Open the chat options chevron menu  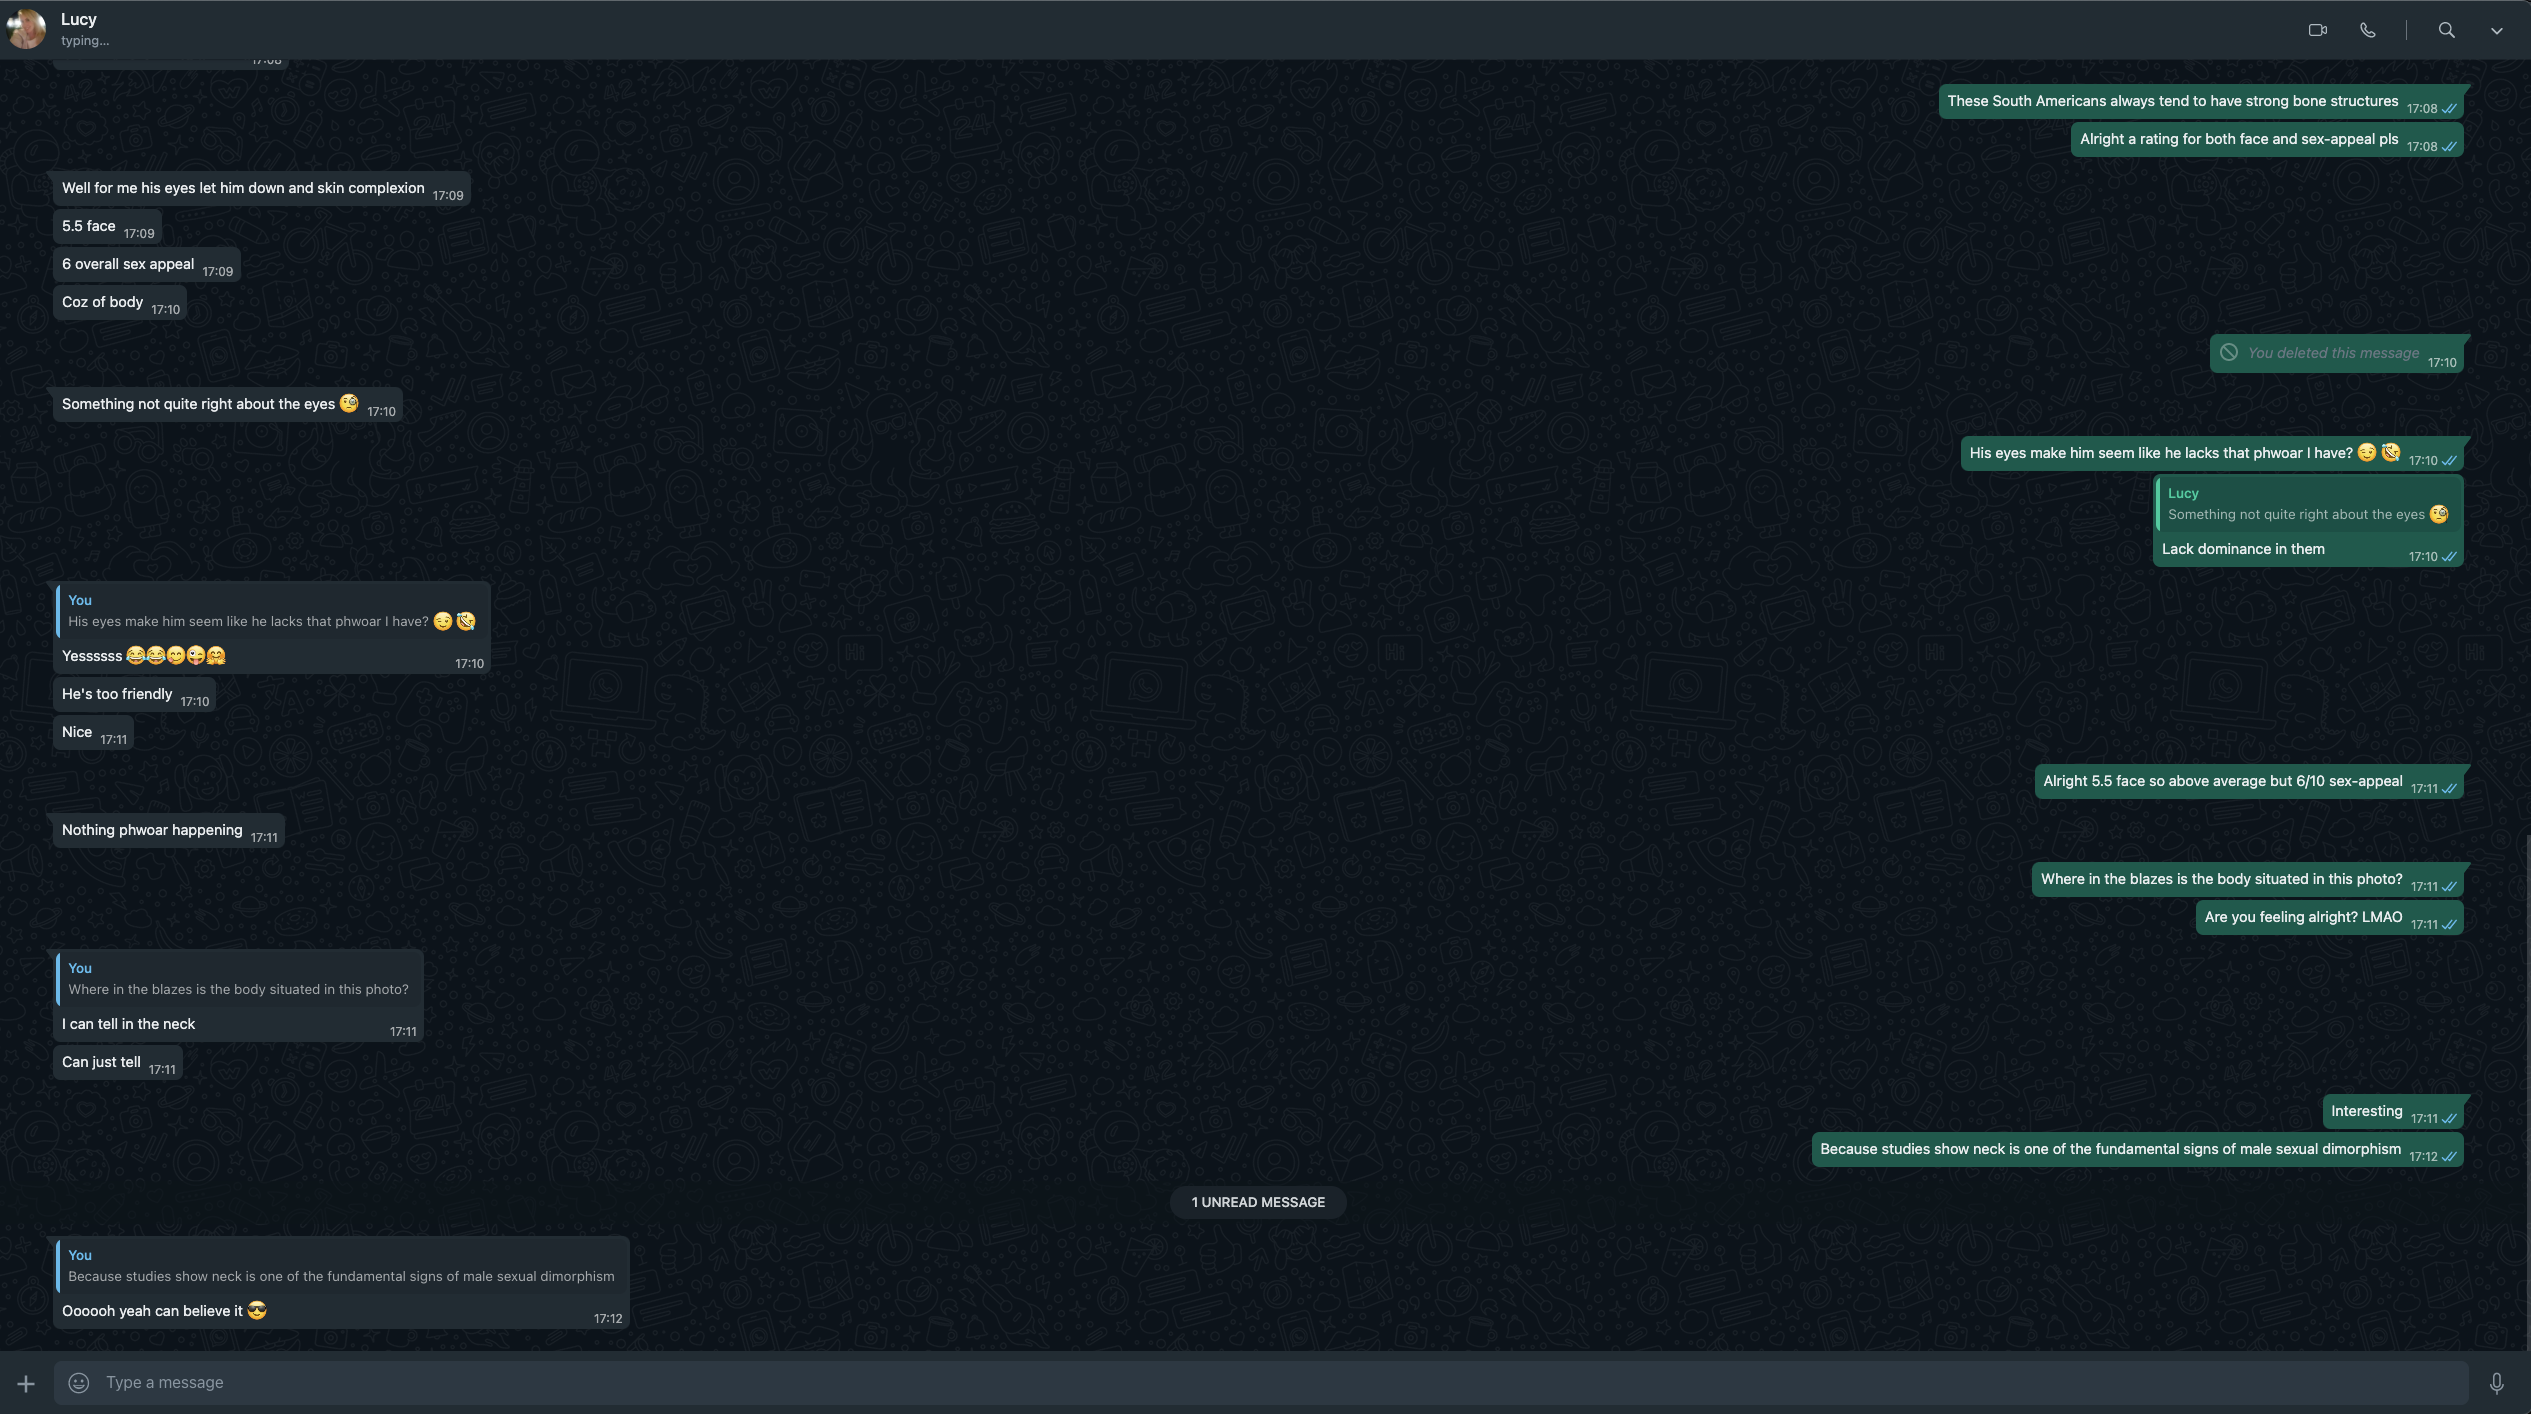click(2496, 30)
